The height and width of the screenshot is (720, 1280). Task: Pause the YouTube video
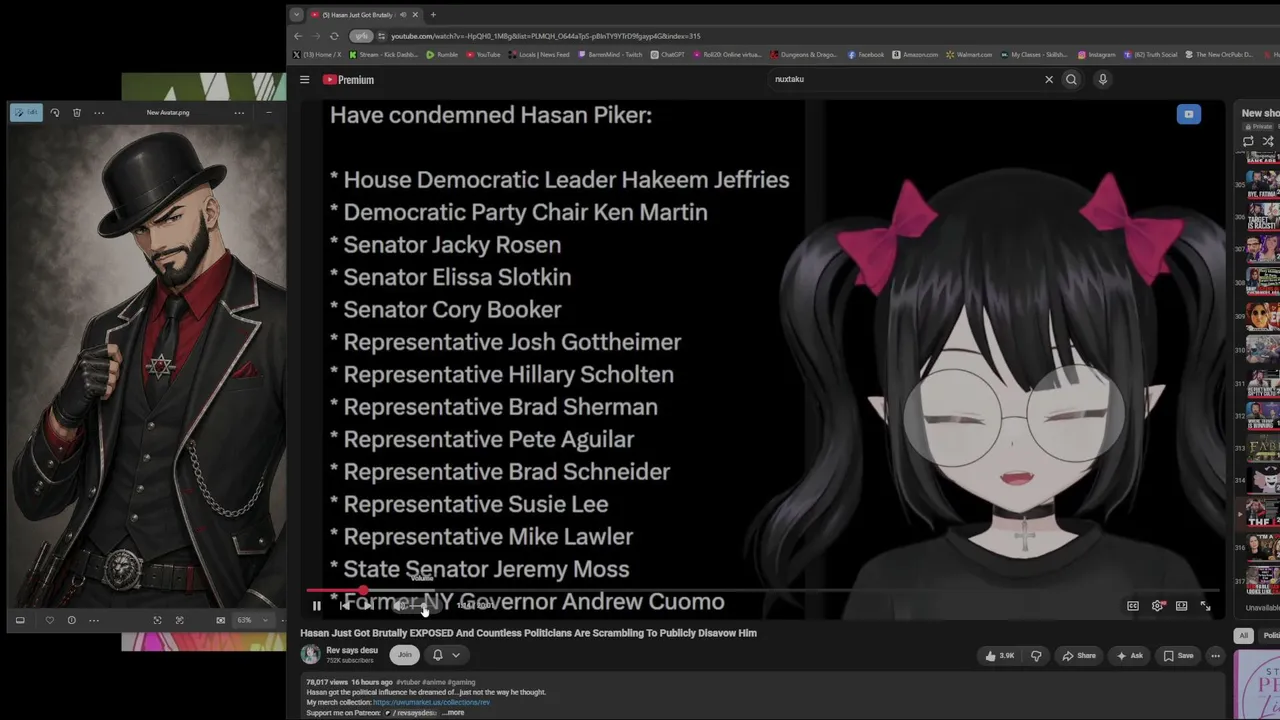317,605
